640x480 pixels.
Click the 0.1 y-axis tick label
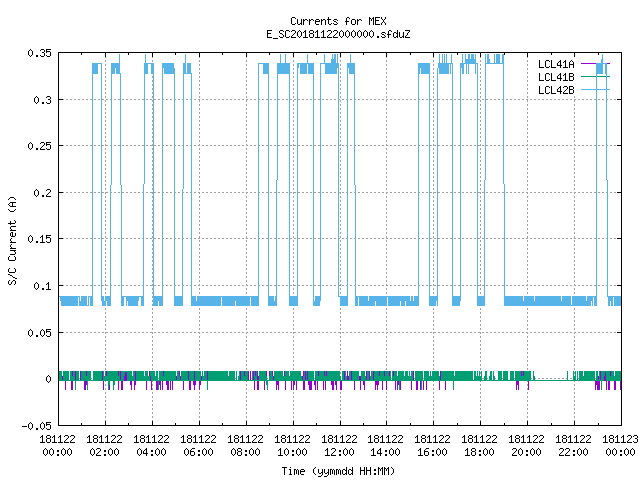tap(43, 286)
